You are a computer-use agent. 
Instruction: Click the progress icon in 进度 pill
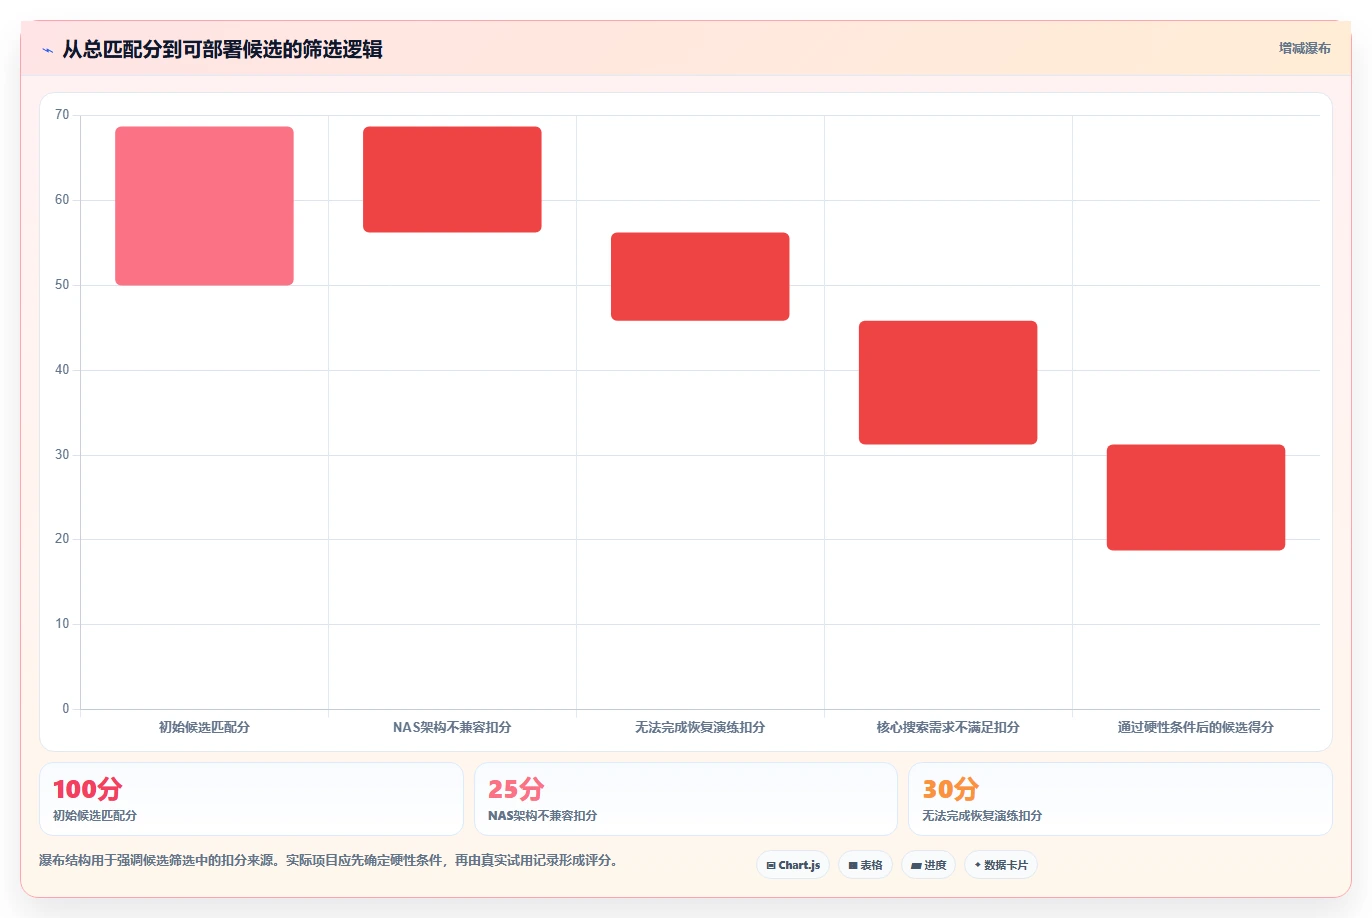click(916, 866)
